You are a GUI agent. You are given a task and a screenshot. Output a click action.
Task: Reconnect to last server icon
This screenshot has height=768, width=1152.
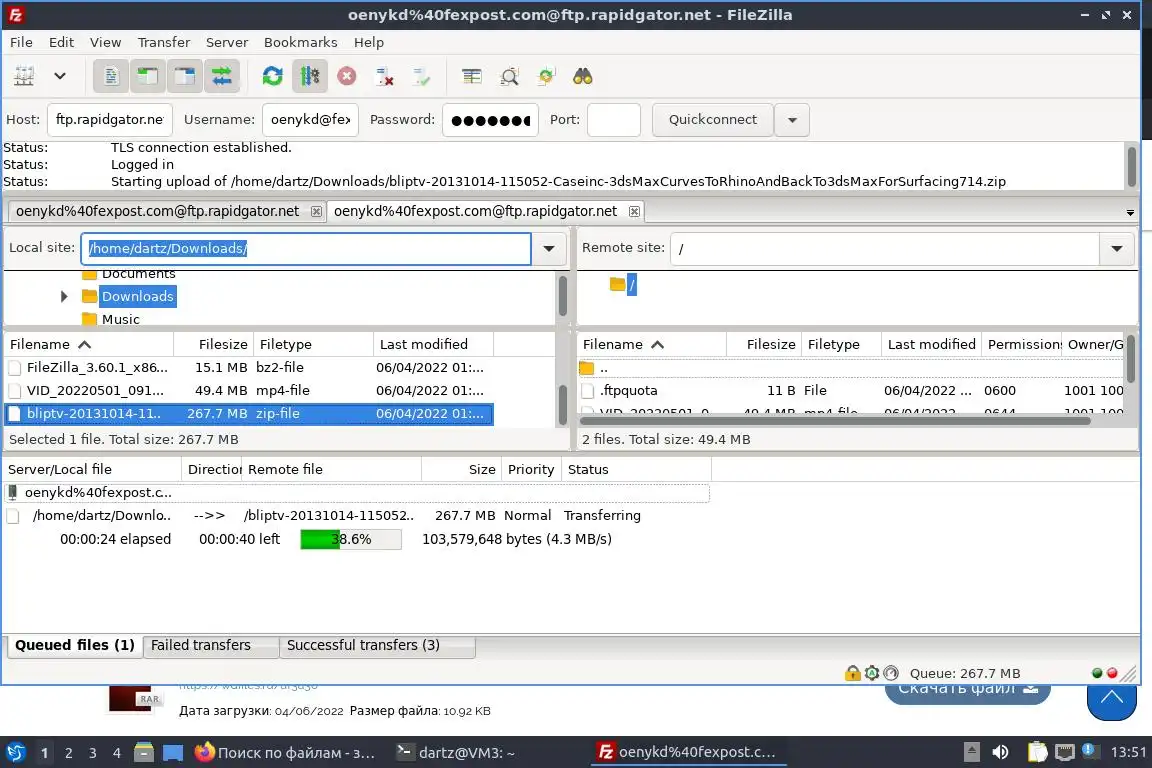point(421,76)
